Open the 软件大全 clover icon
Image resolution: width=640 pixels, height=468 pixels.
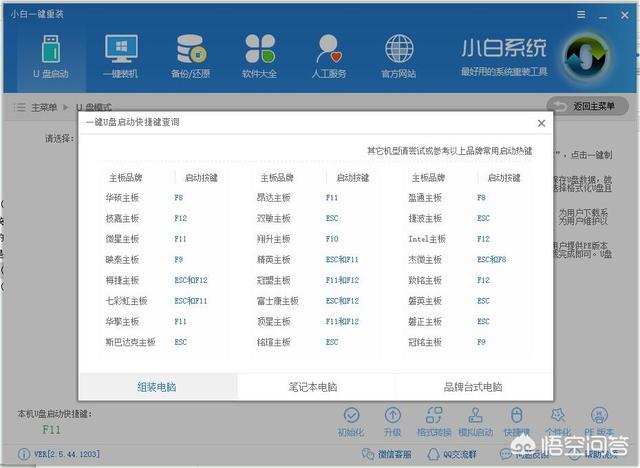(x=260, y=49)
